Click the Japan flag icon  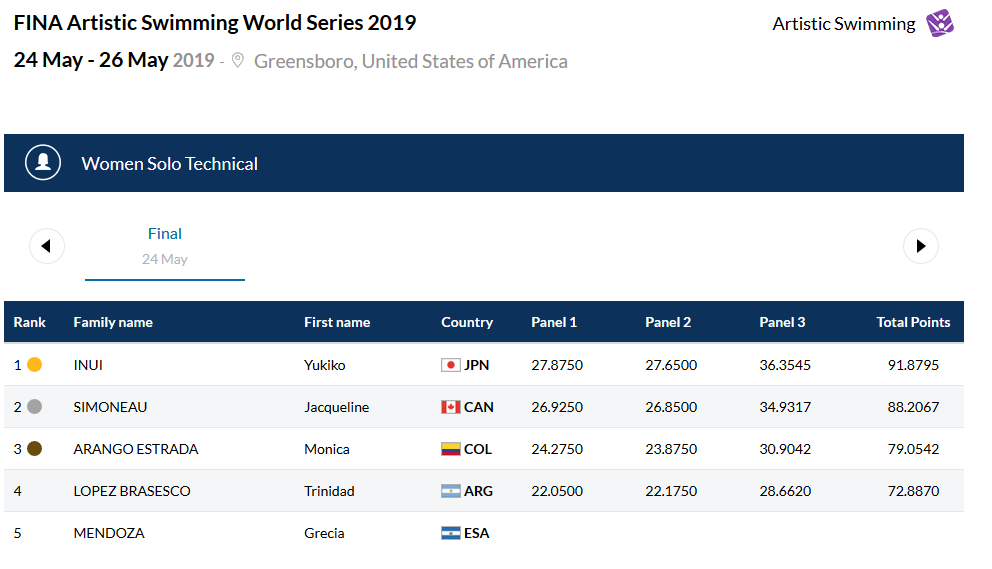pyautogui.click(x=451, y=365)
